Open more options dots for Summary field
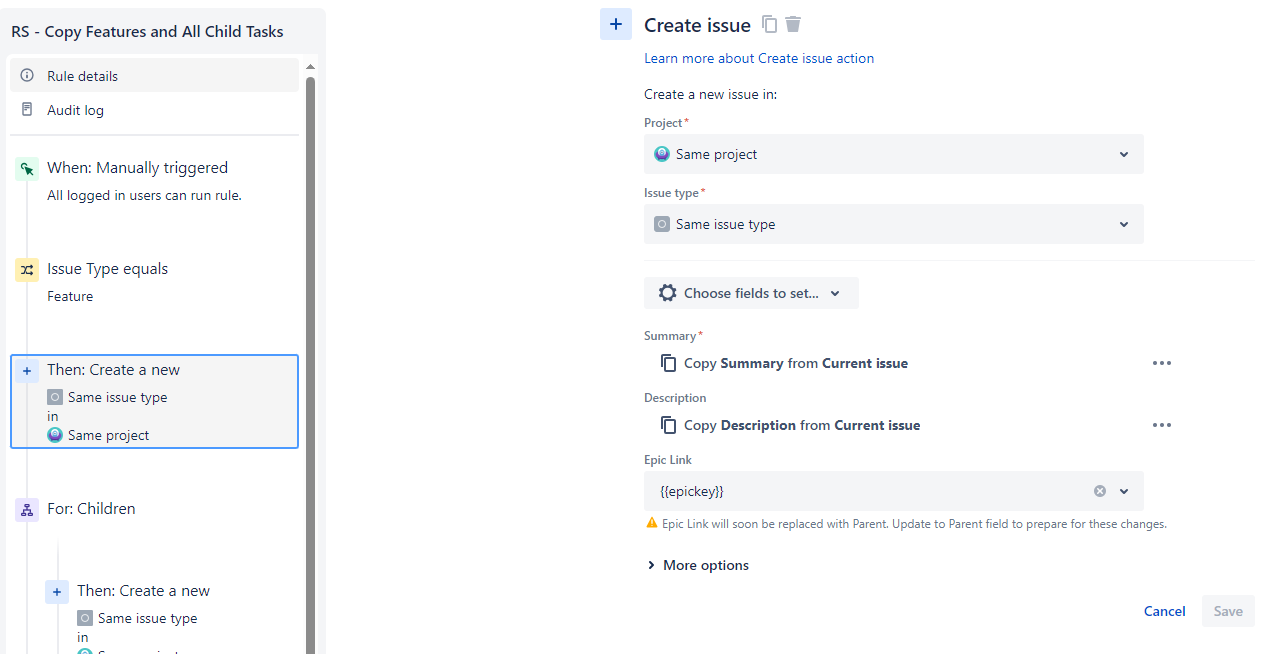This screenshot has width=1277, height=654. pyautogui.click(x=1161, y=363)
